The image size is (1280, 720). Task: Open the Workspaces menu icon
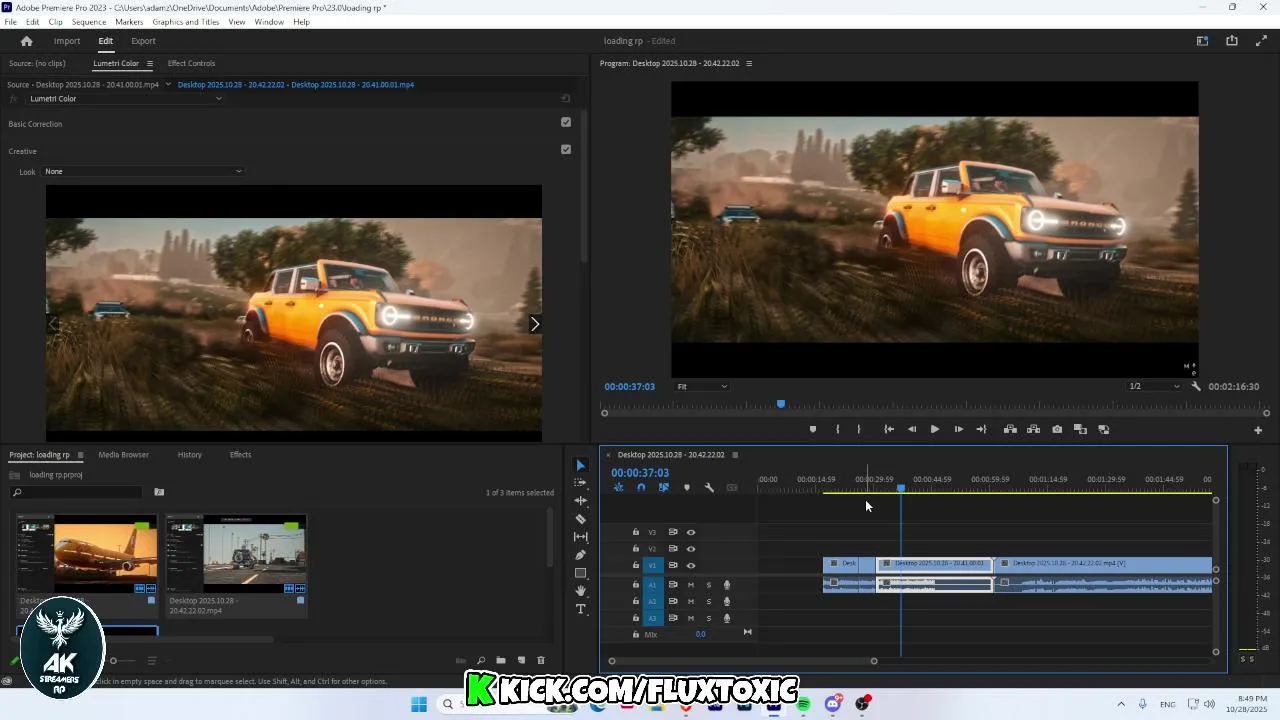click(x=1202, y=41)
